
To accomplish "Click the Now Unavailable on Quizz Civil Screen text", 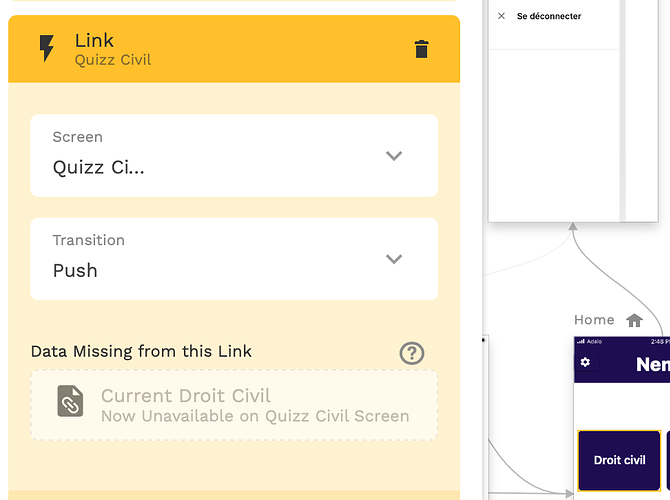I will click(255, 416).
